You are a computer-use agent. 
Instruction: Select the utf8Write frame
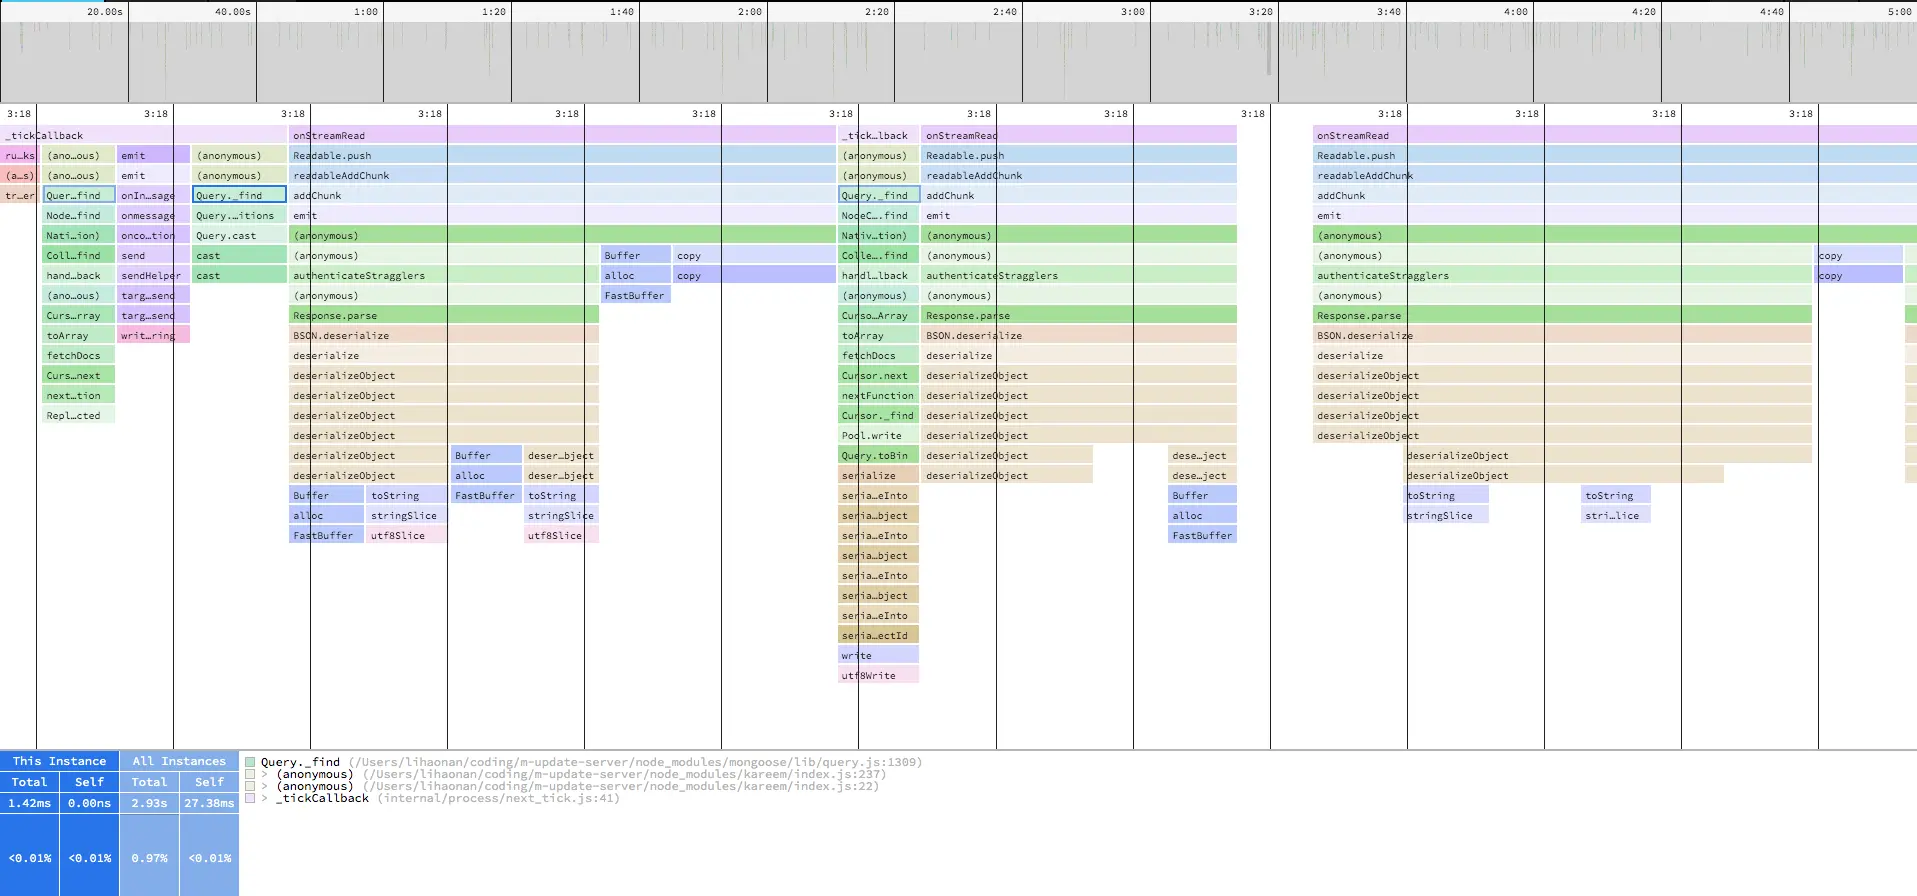click(878, 675)
